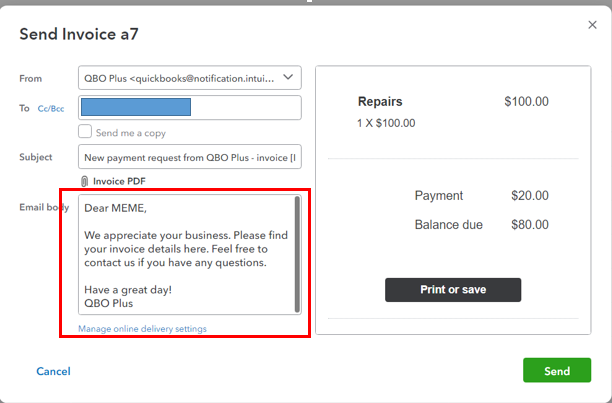Click into the Subject field

point(190,157)
